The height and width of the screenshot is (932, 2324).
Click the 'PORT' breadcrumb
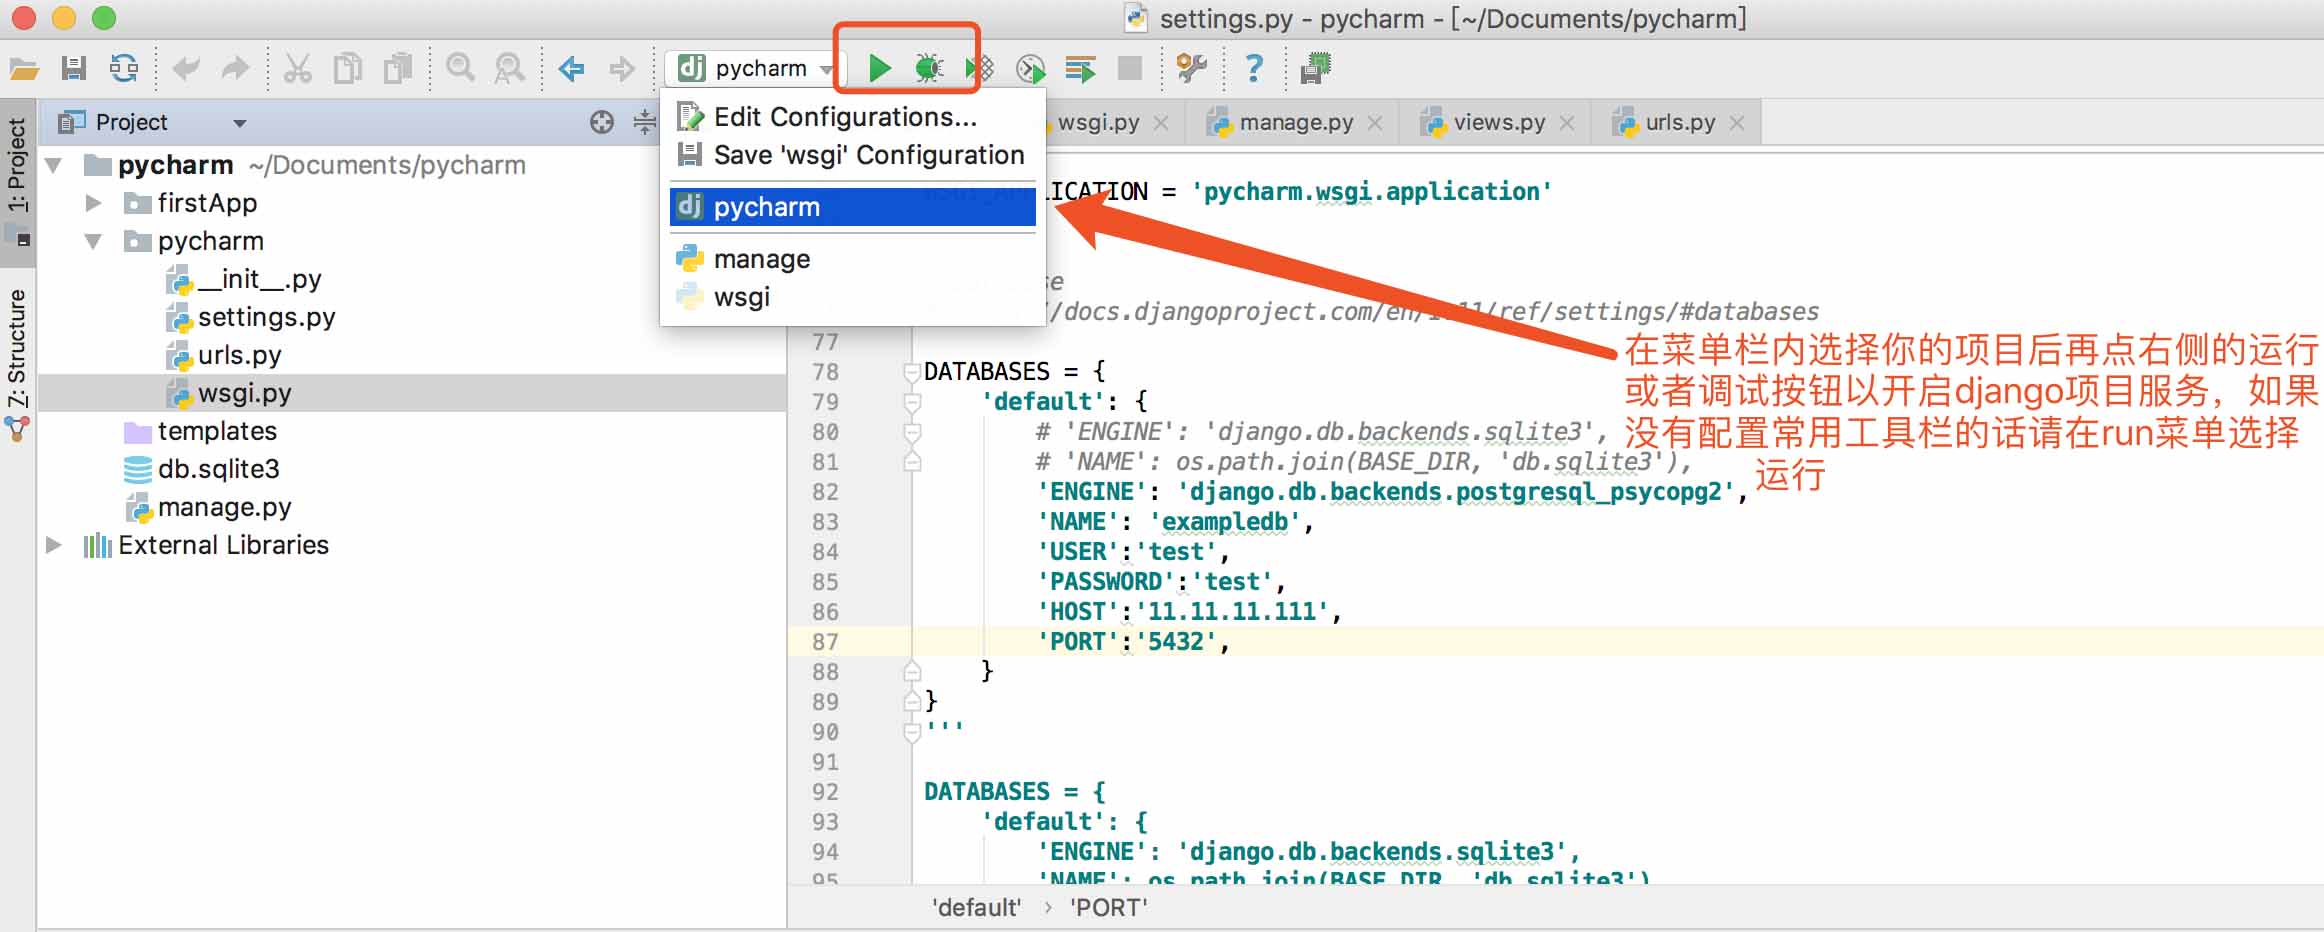(x=1109, y=908)
